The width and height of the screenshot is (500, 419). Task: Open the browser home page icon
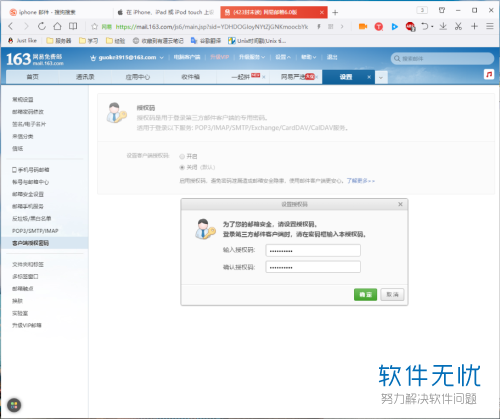point(57,26)
